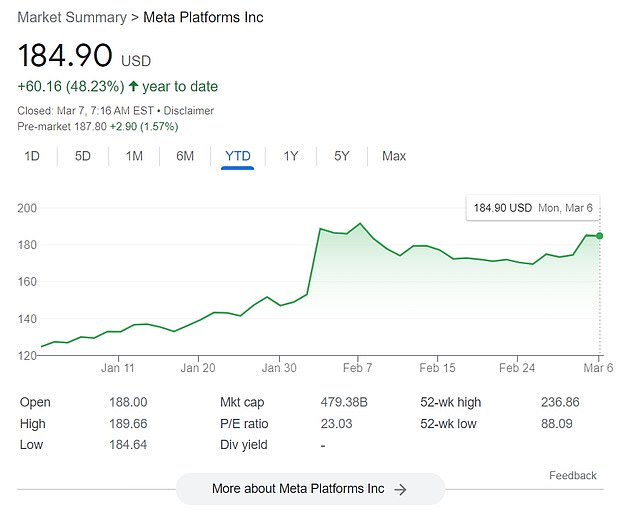The height and width of the screenshot is (521, 634).
Task: Click the Jan 20 axis label
Action: point(198,368)
